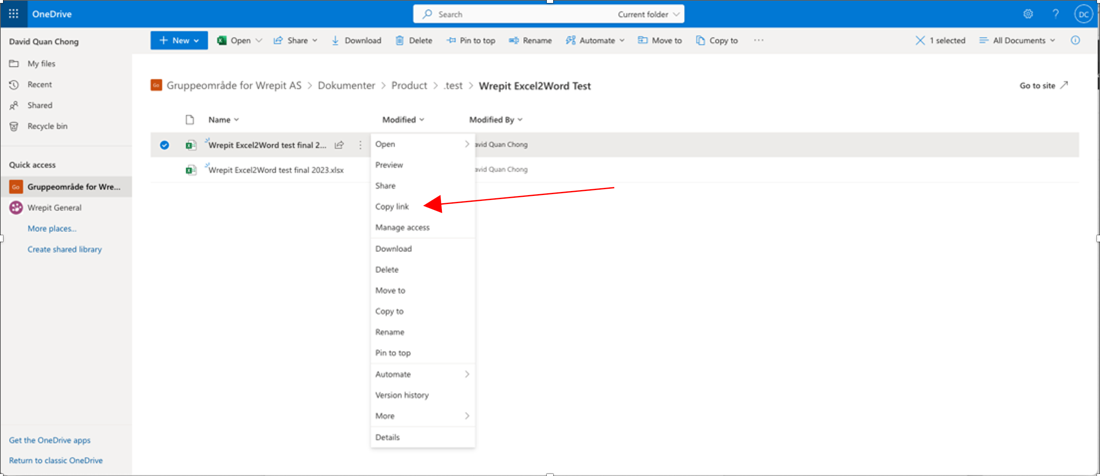The width and height of the screenshot is (1100, 476).
Task: Click Delete in the top toolbar
Action: (x=414, y=41)
